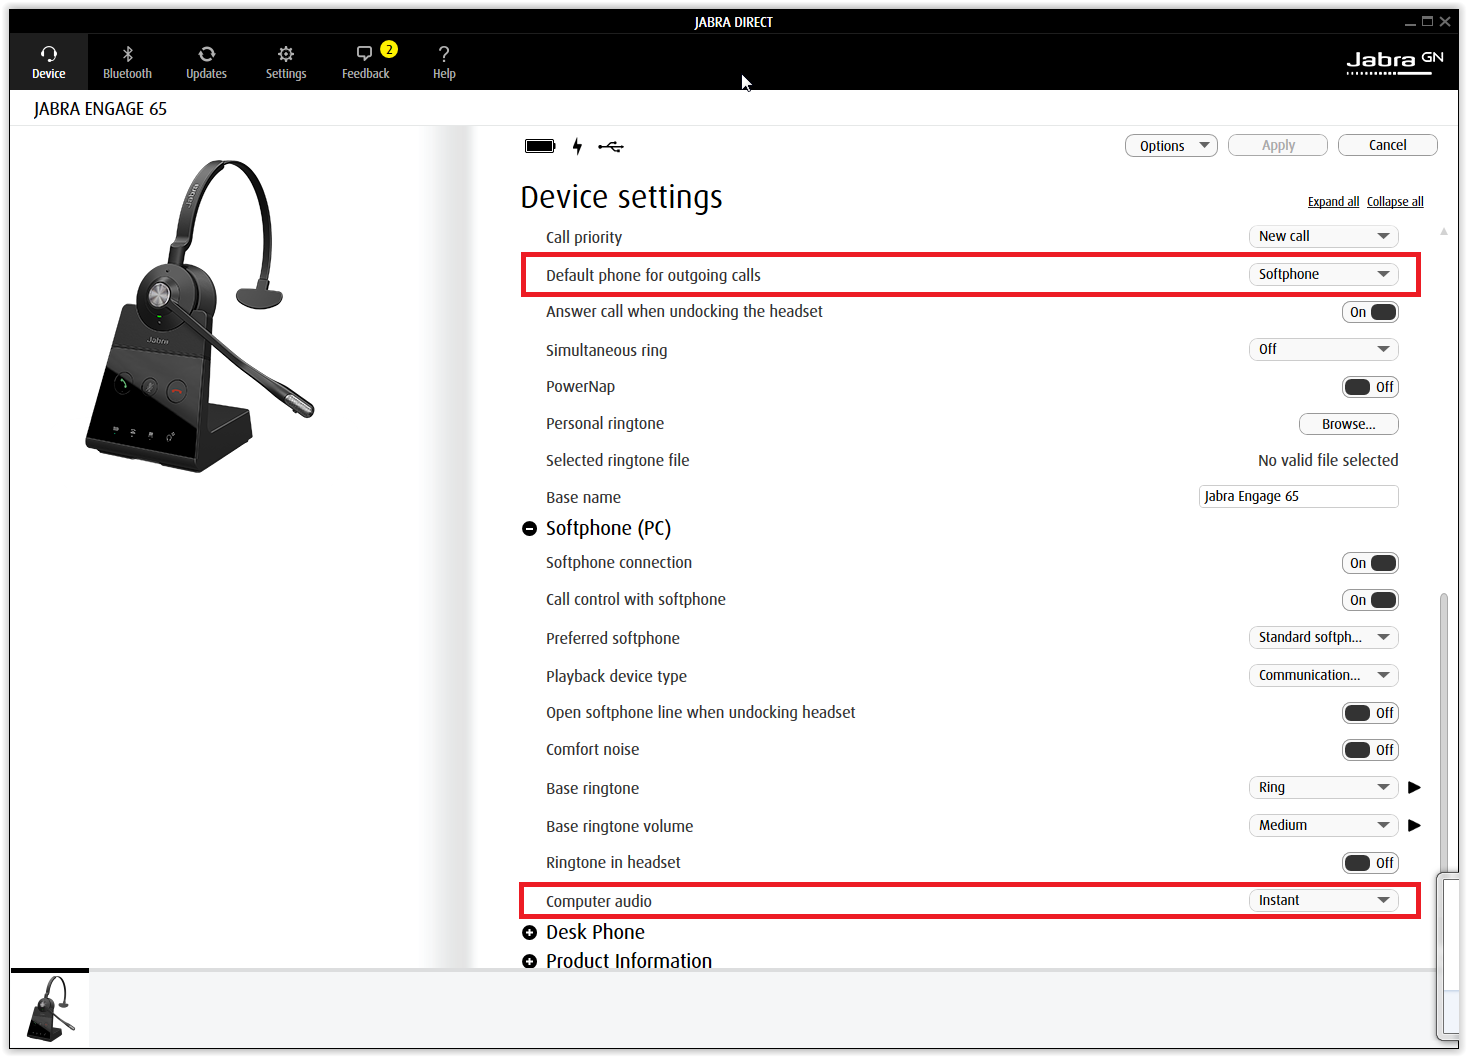Open Feedback with notification badge
Image resolution: width=1467 pixels, height=1057 pixels.
click(366, 60)
